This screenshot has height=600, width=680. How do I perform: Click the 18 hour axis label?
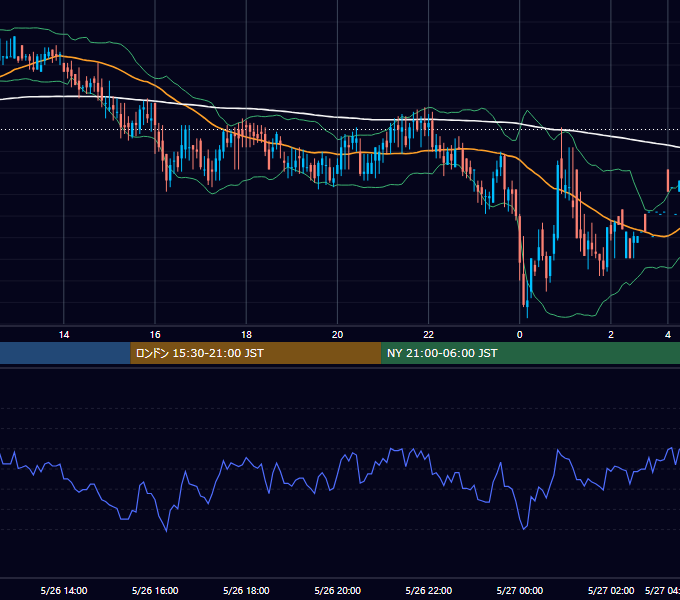pos(246,335)
